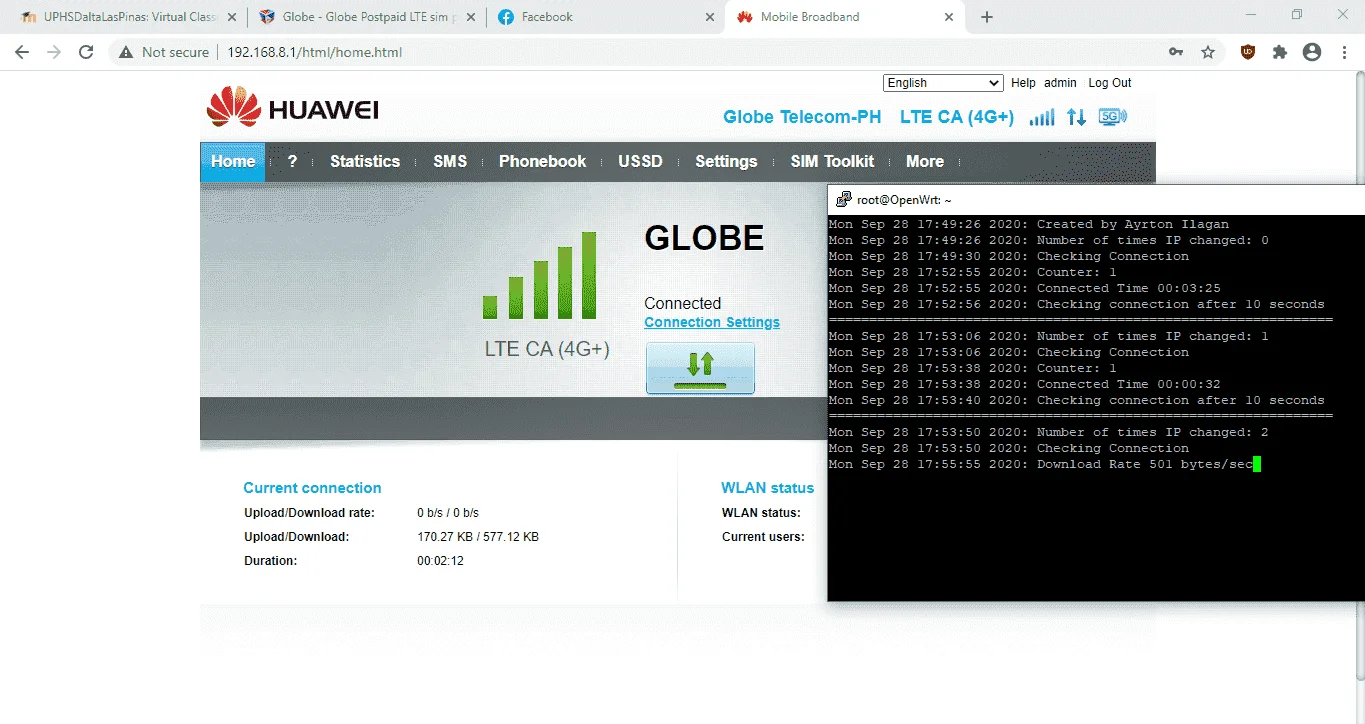Viewport: 1365px width, 724px height.
Task: Open the USSD menu
Action: coord(640,161)
